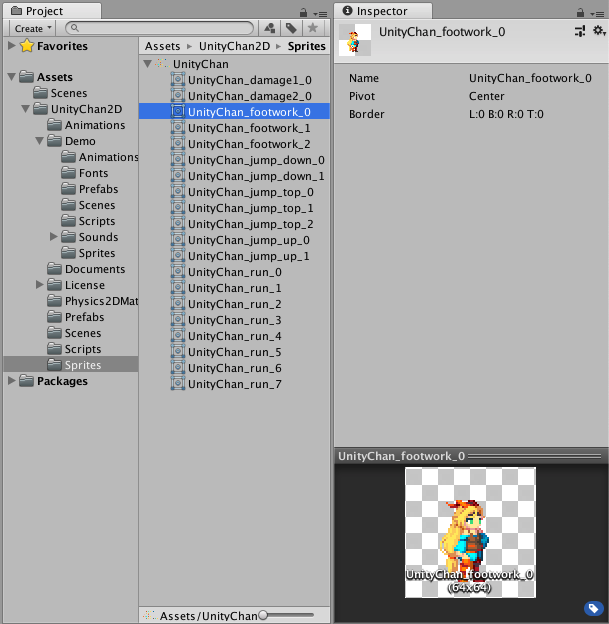This screenshot has width=609, height=624.
Task: Click the blue asset label tag icon
Action: (593, 608)
